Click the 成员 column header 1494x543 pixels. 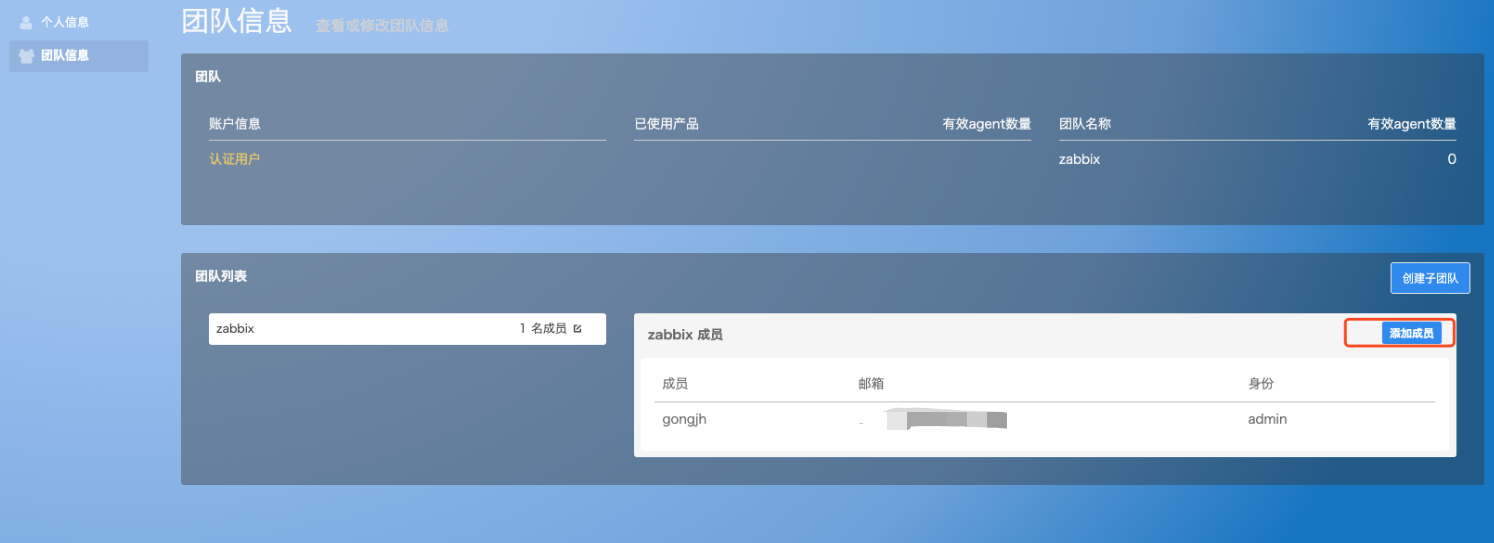click(675, 384)
